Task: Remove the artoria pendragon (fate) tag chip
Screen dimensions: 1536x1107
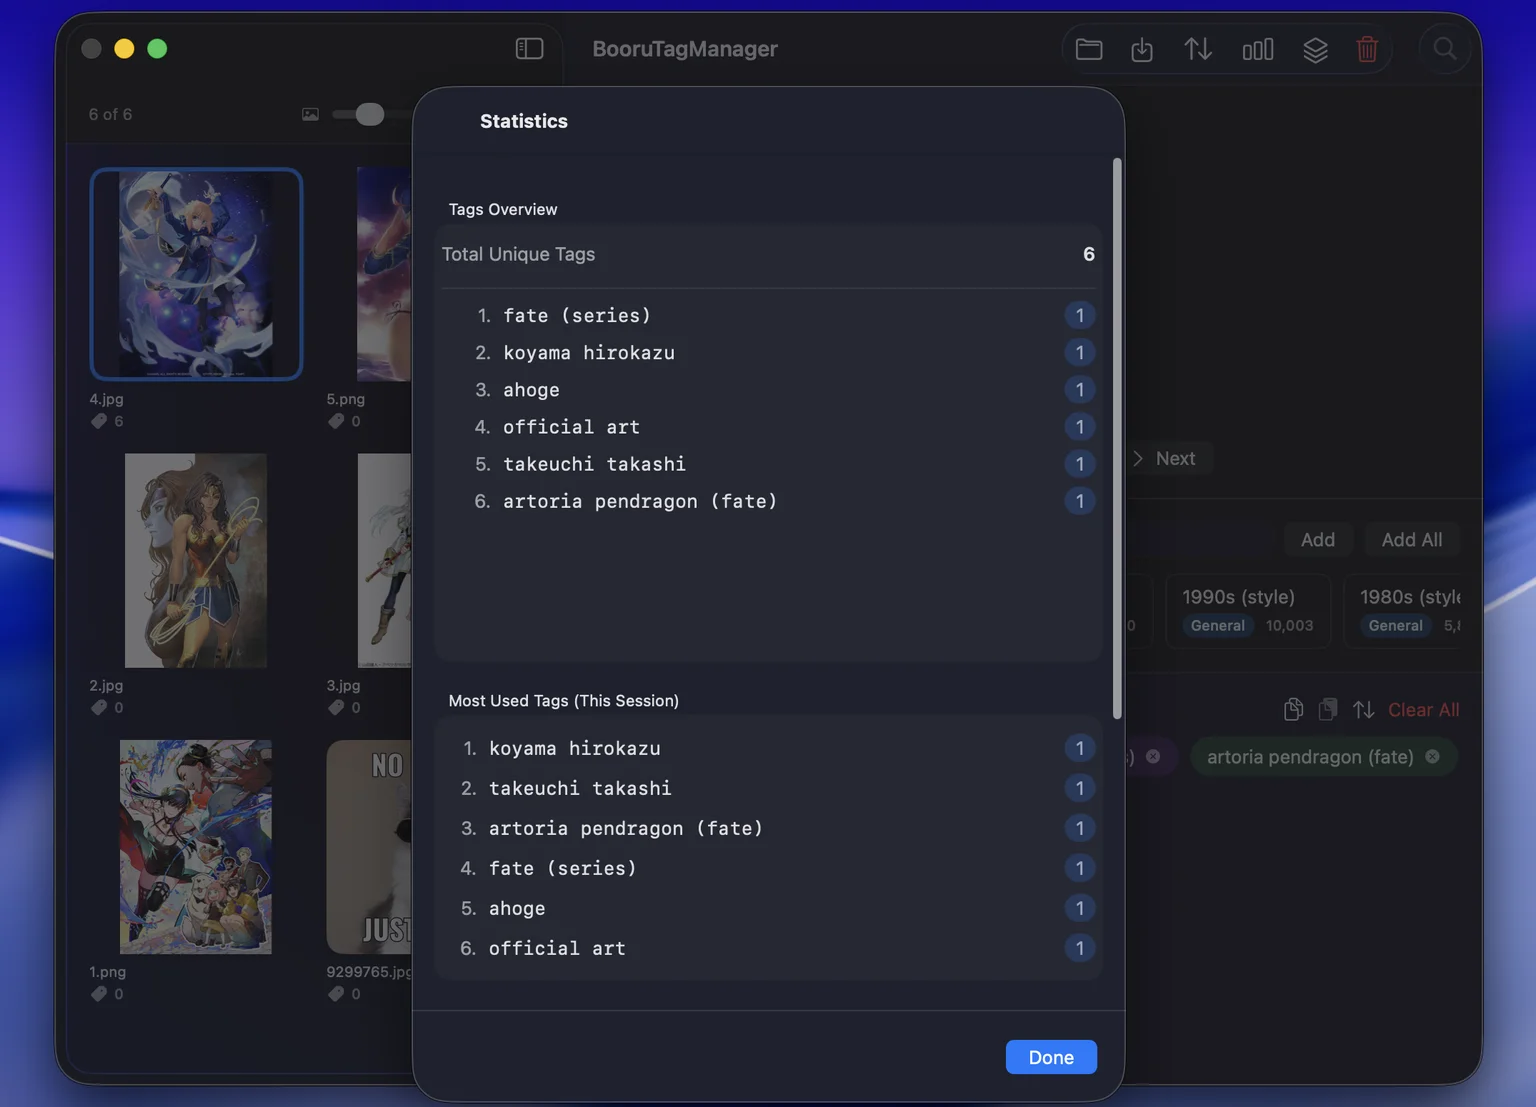Action: [1432, 757]
